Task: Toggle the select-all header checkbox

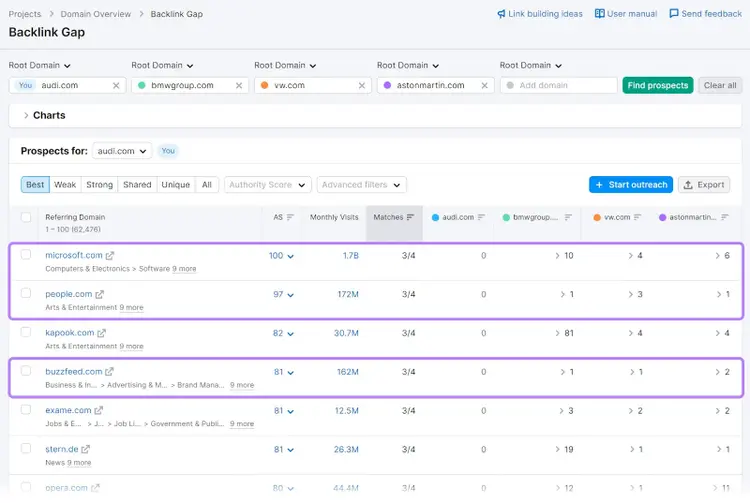Action: (x=26, y=218)
